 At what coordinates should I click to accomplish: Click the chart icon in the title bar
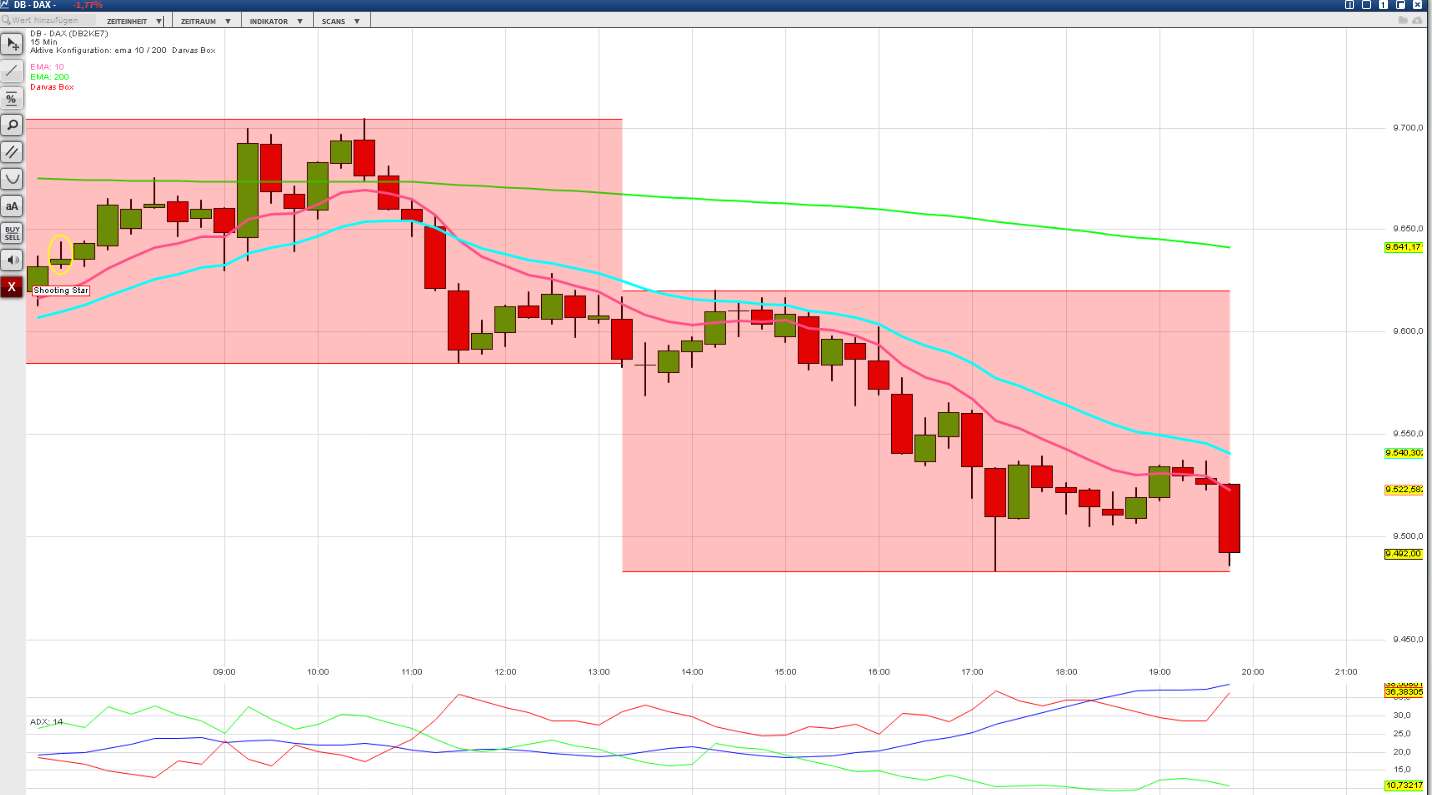[6, 5]
